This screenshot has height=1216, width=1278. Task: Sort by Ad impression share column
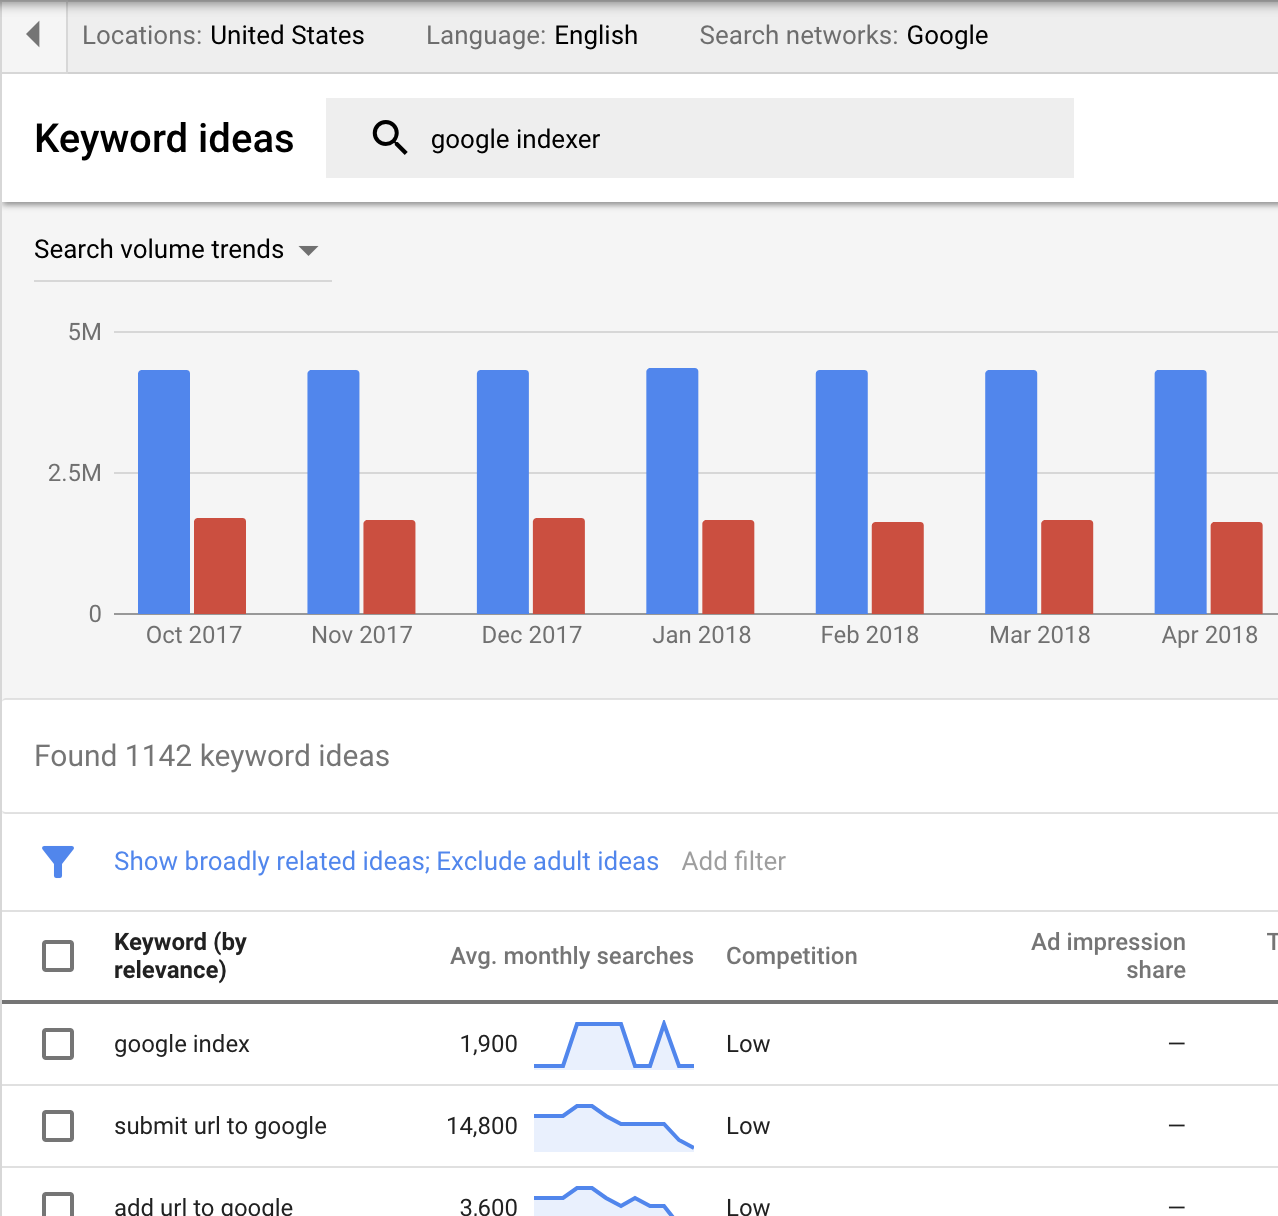[1108, 956]
